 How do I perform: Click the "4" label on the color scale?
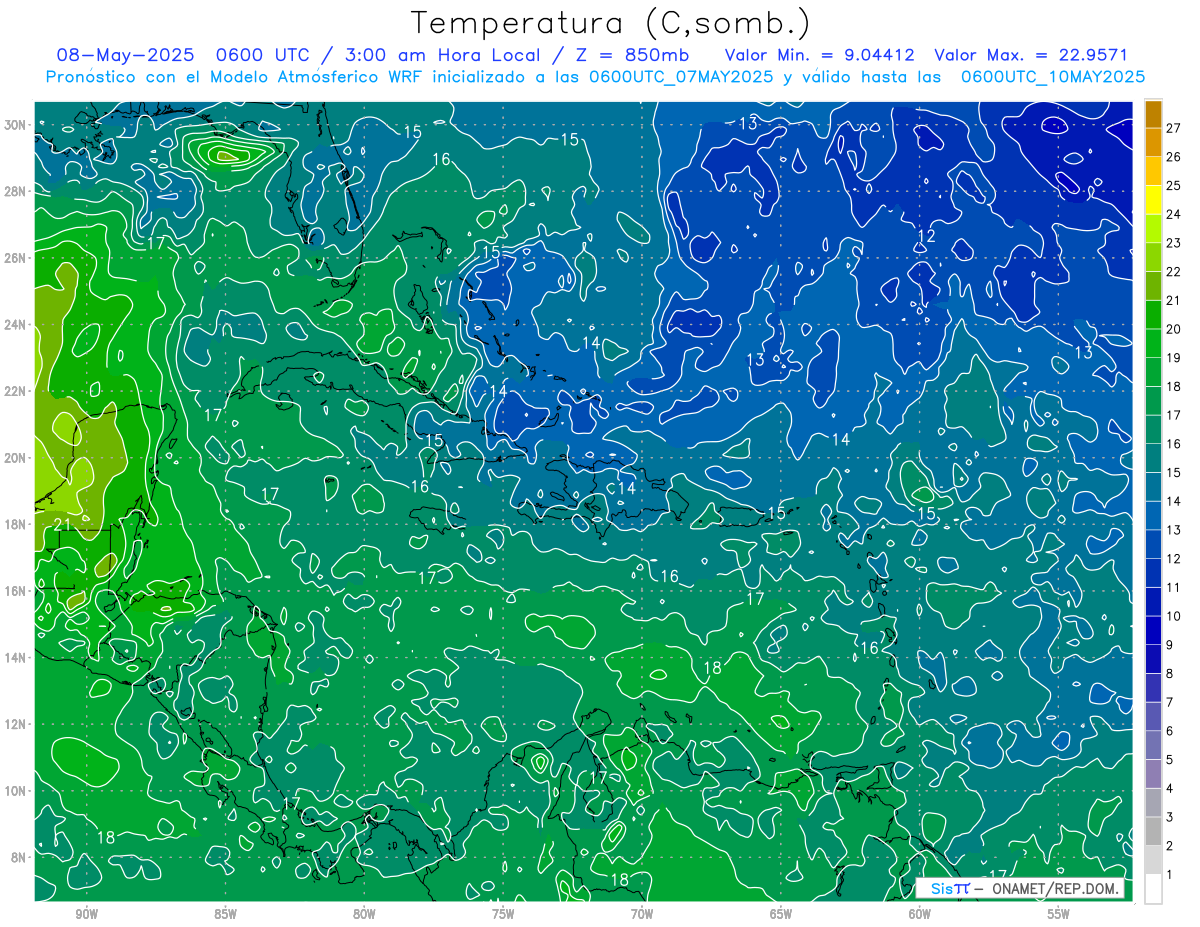tap(1170, 788)
